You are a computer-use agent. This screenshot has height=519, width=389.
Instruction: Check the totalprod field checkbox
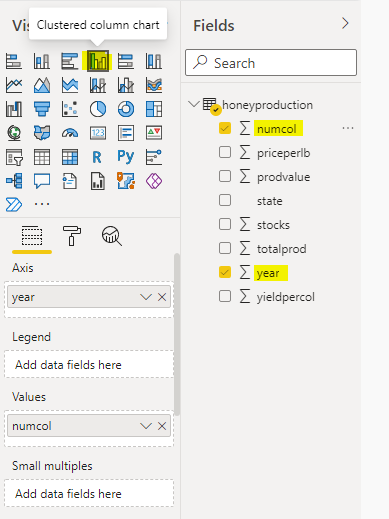tap(225, 248)
